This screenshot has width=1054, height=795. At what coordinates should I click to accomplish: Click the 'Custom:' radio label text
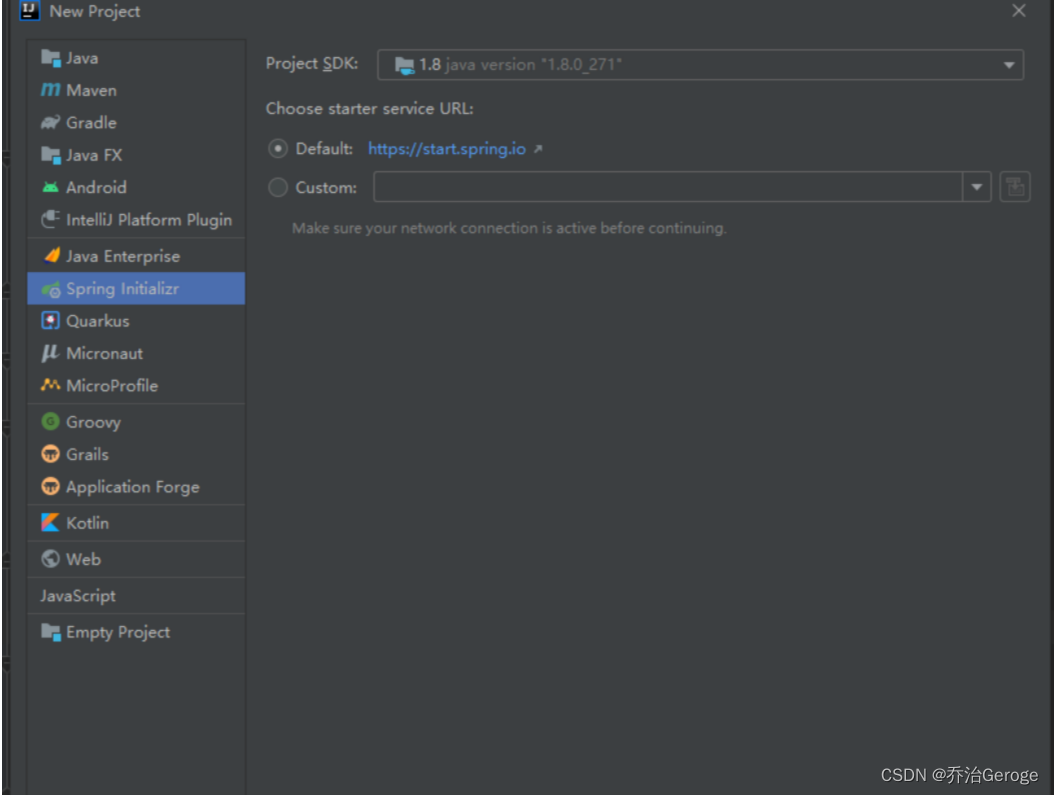coord(326,187)
